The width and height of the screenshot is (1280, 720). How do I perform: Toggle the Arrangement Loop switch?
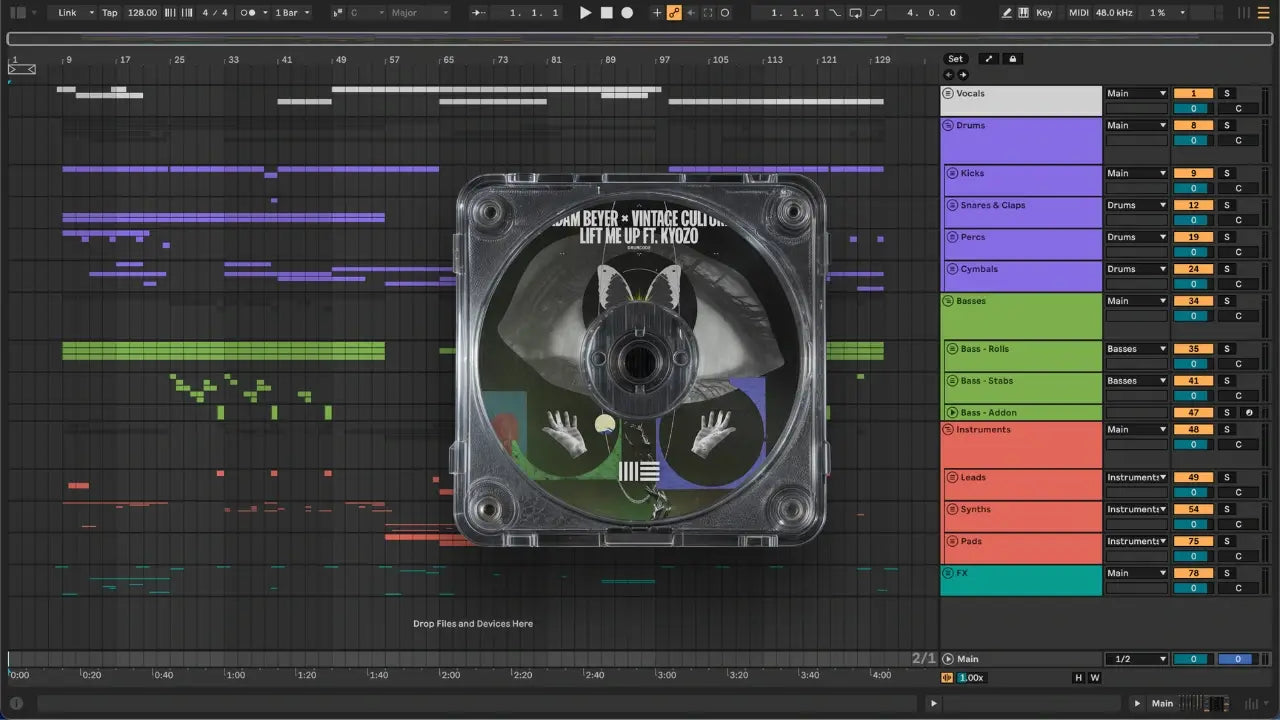(x=856, y=13)
